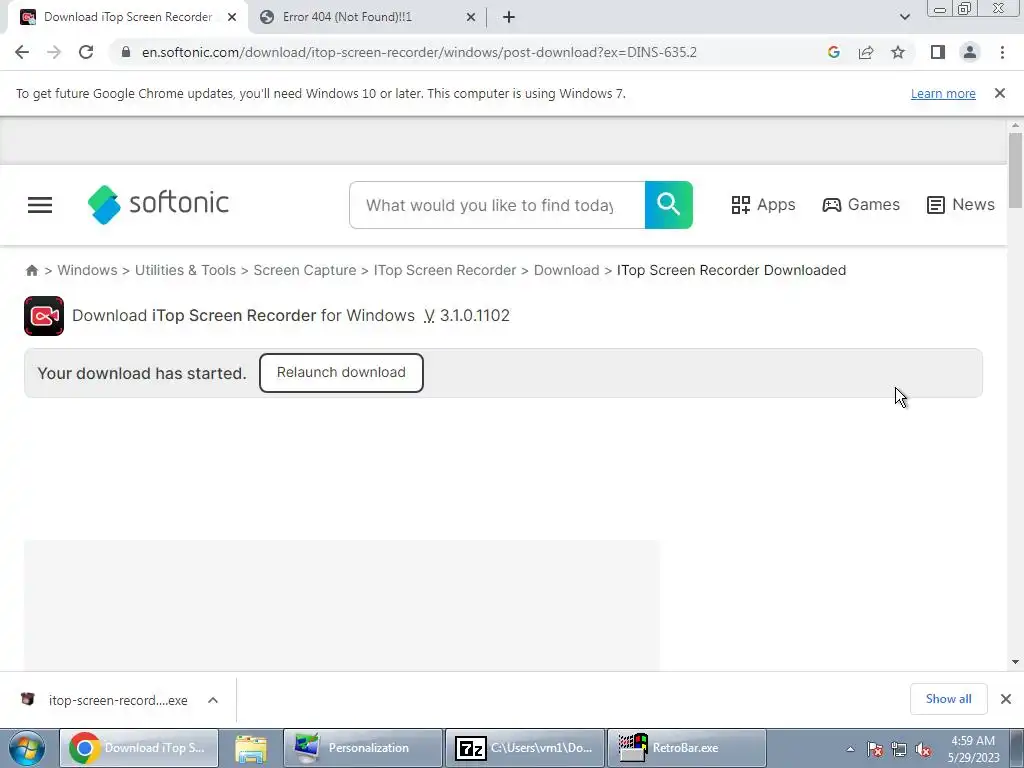Open Chrome three-dot menu

(x=1002, y=52)
